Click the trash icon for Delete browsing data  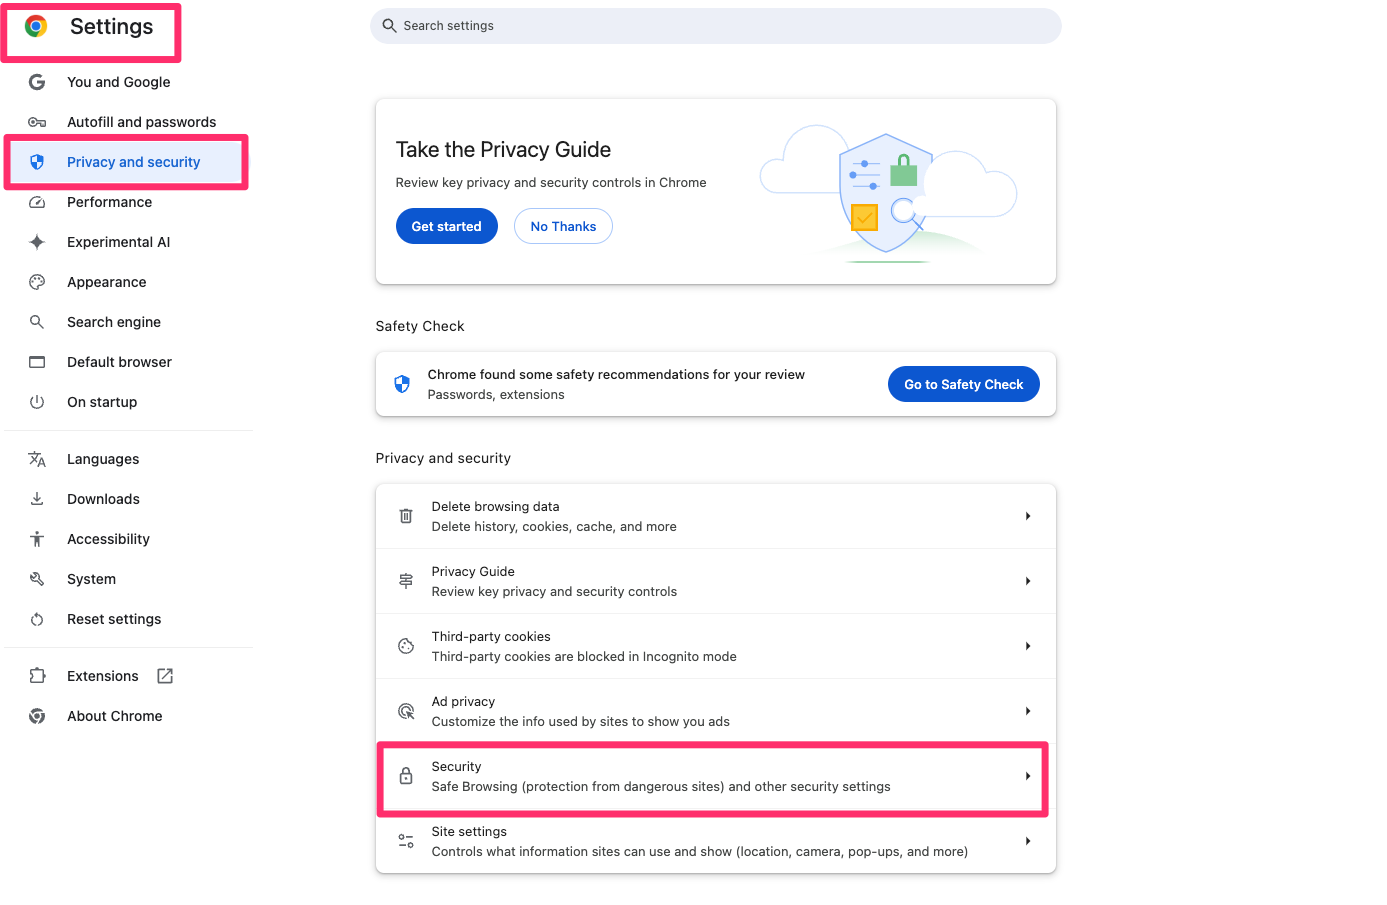tap(406, 516)
